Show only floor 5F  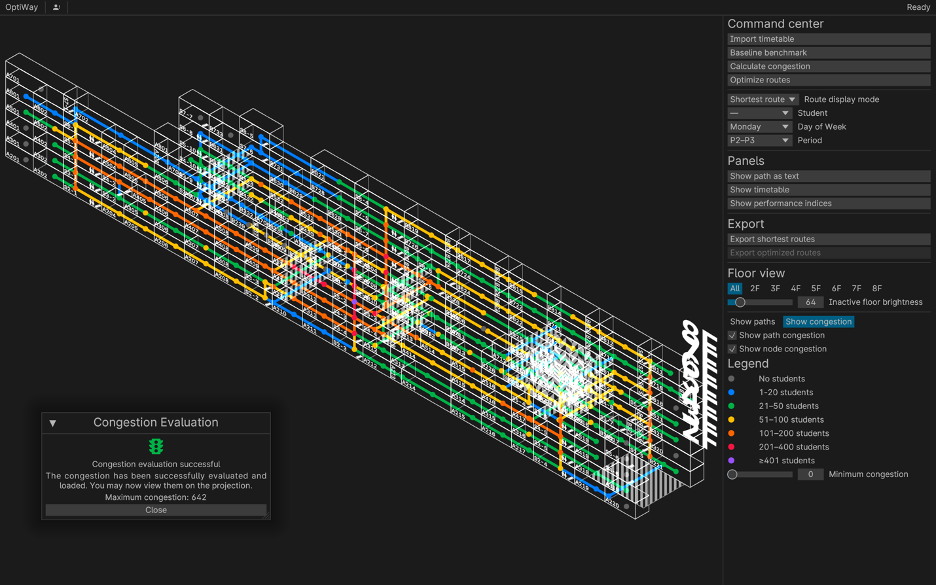[x=816, y=288]
